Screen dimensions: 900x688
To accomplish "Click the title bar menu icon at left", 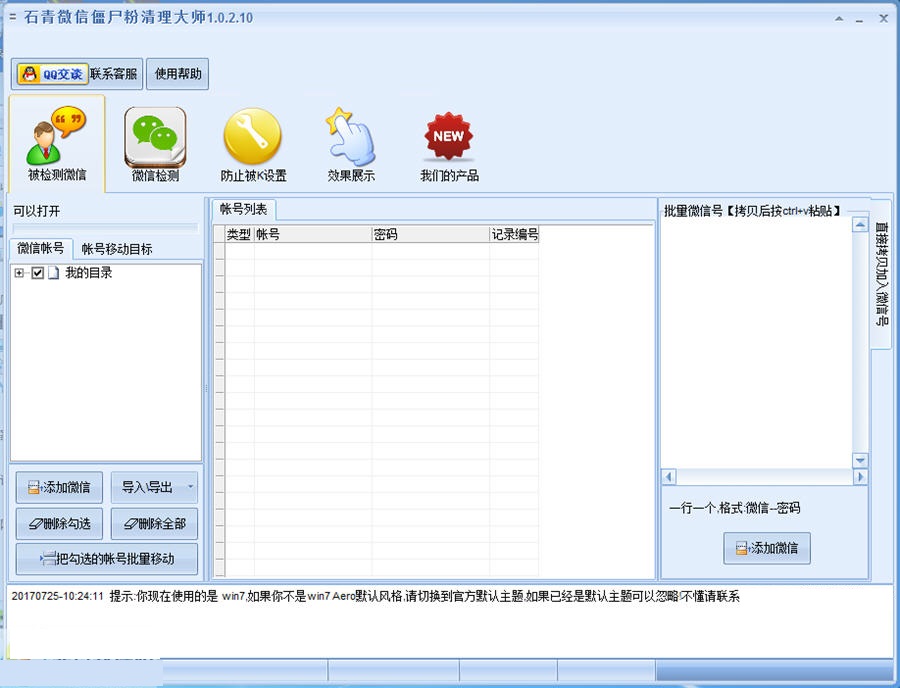I will 13,18.
